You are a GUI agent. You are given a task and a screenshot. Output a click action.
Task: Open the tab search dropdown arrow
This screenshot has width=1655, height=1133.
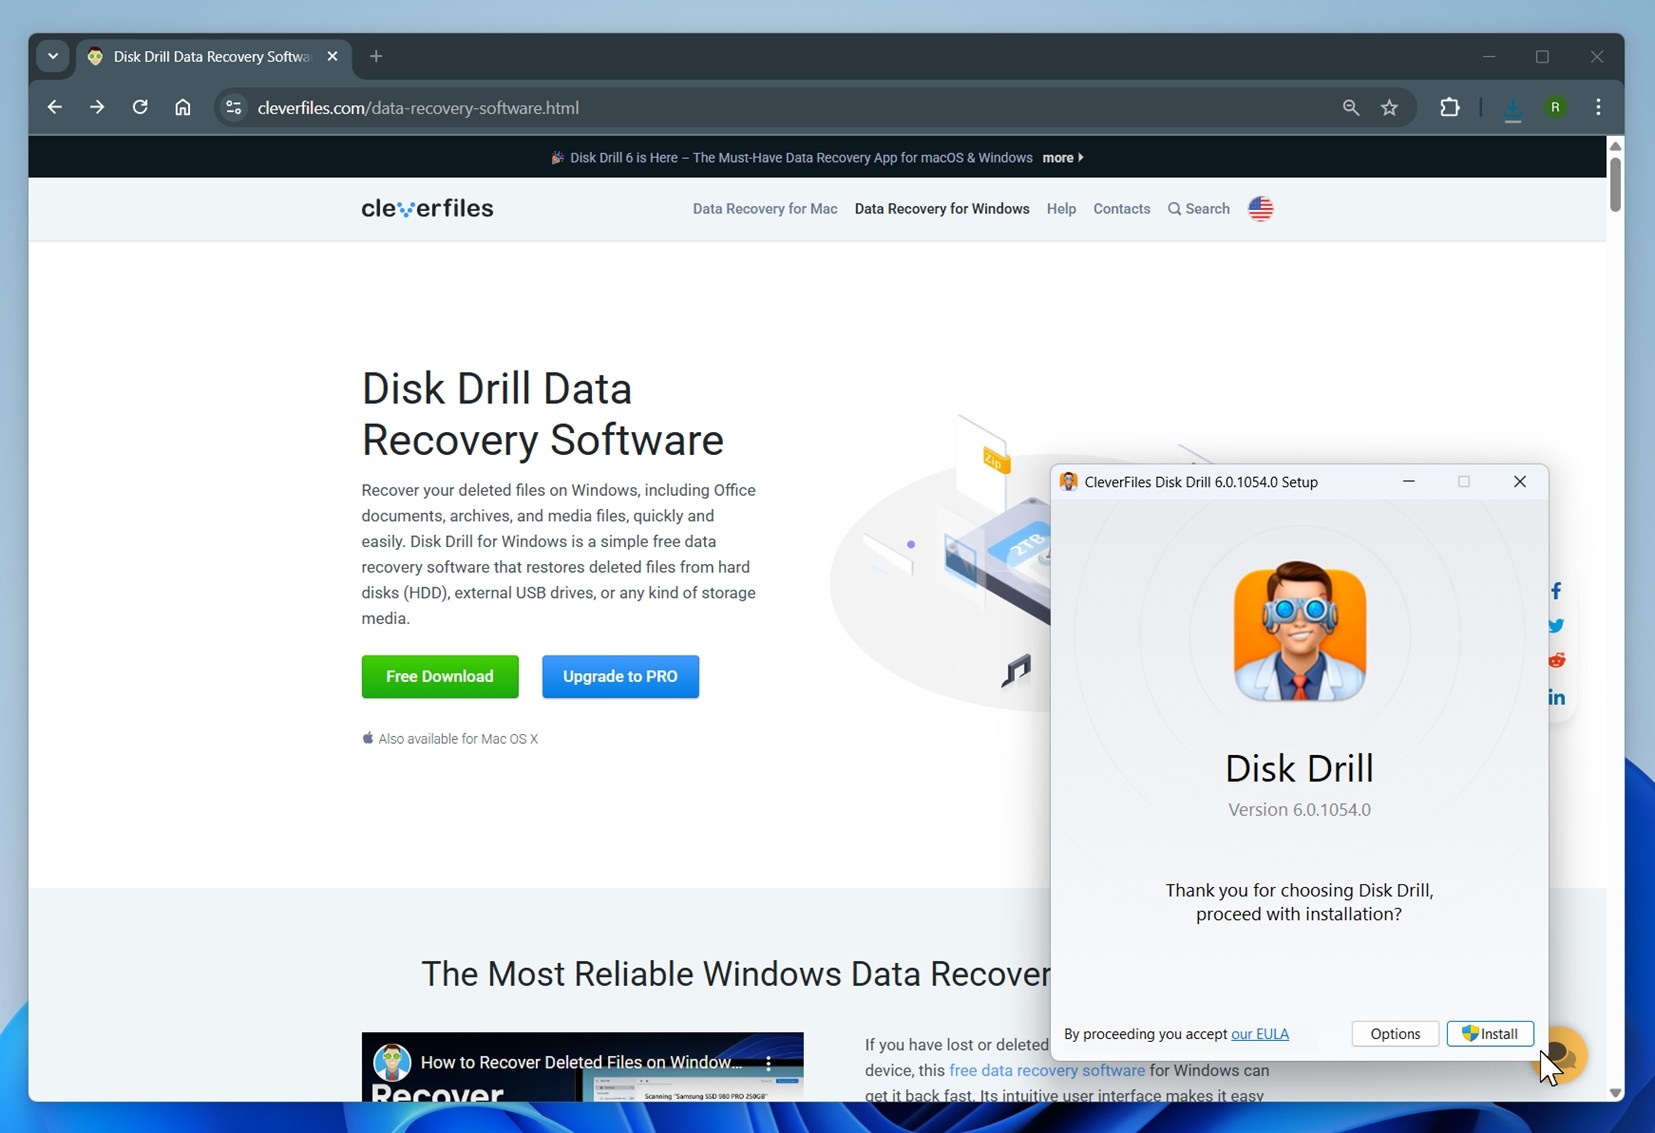(x=52, y=56)
